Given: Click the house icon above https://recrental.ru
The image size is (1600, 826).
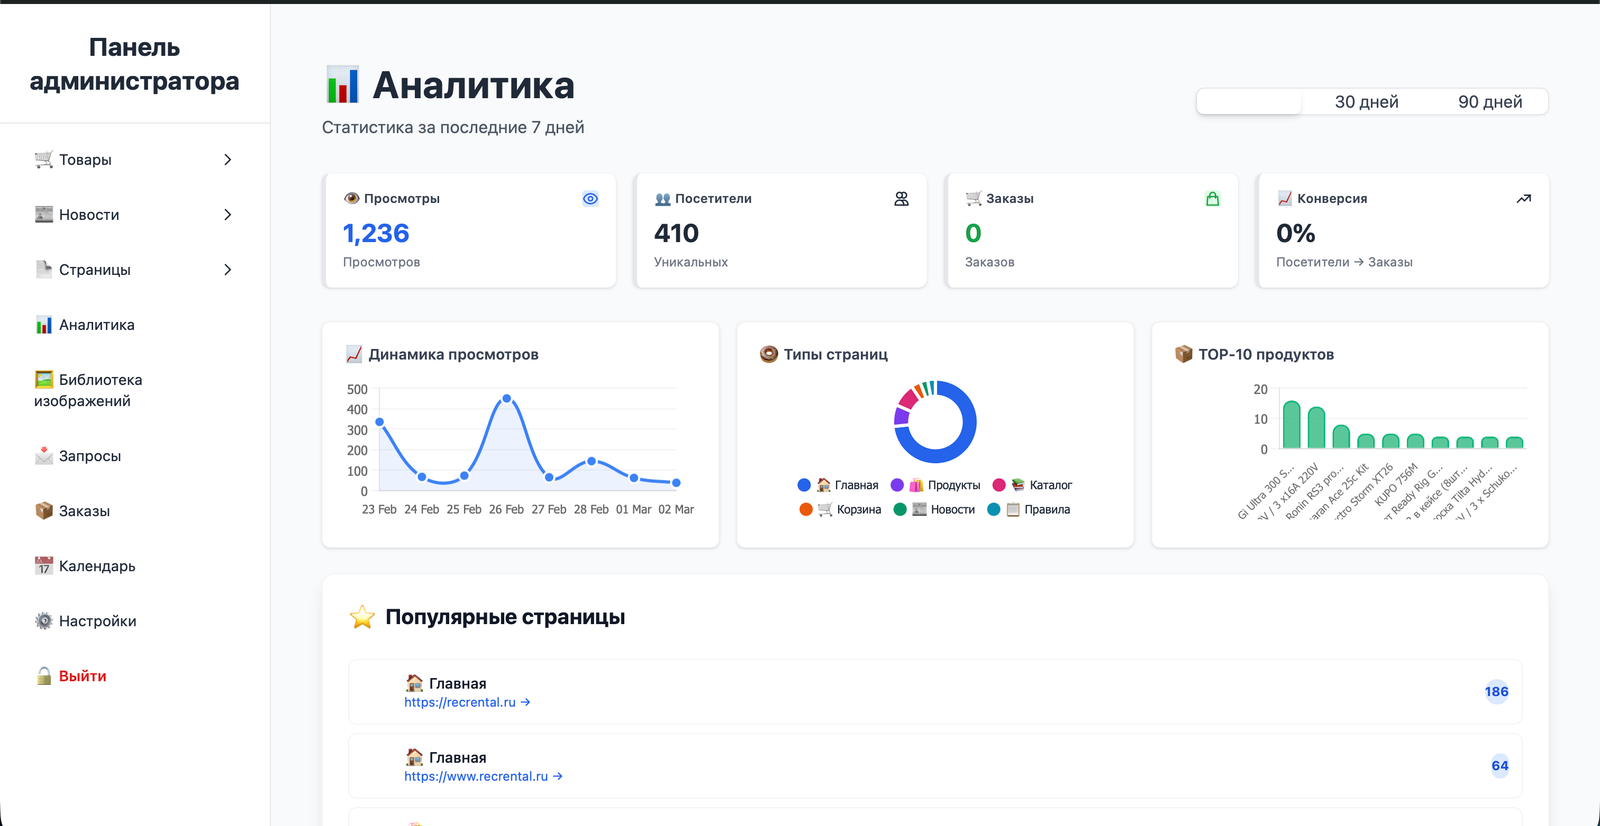Looking at the screenshot, I should point(414,683).
